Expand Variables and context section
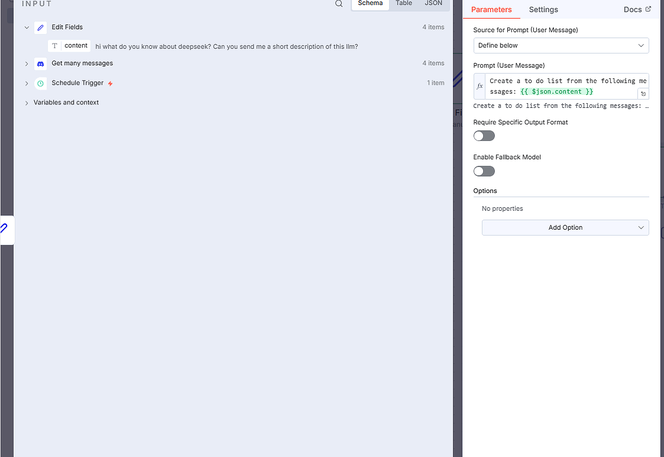The width and height of the screenshot is (664, 457). click(x=27, y=102)
